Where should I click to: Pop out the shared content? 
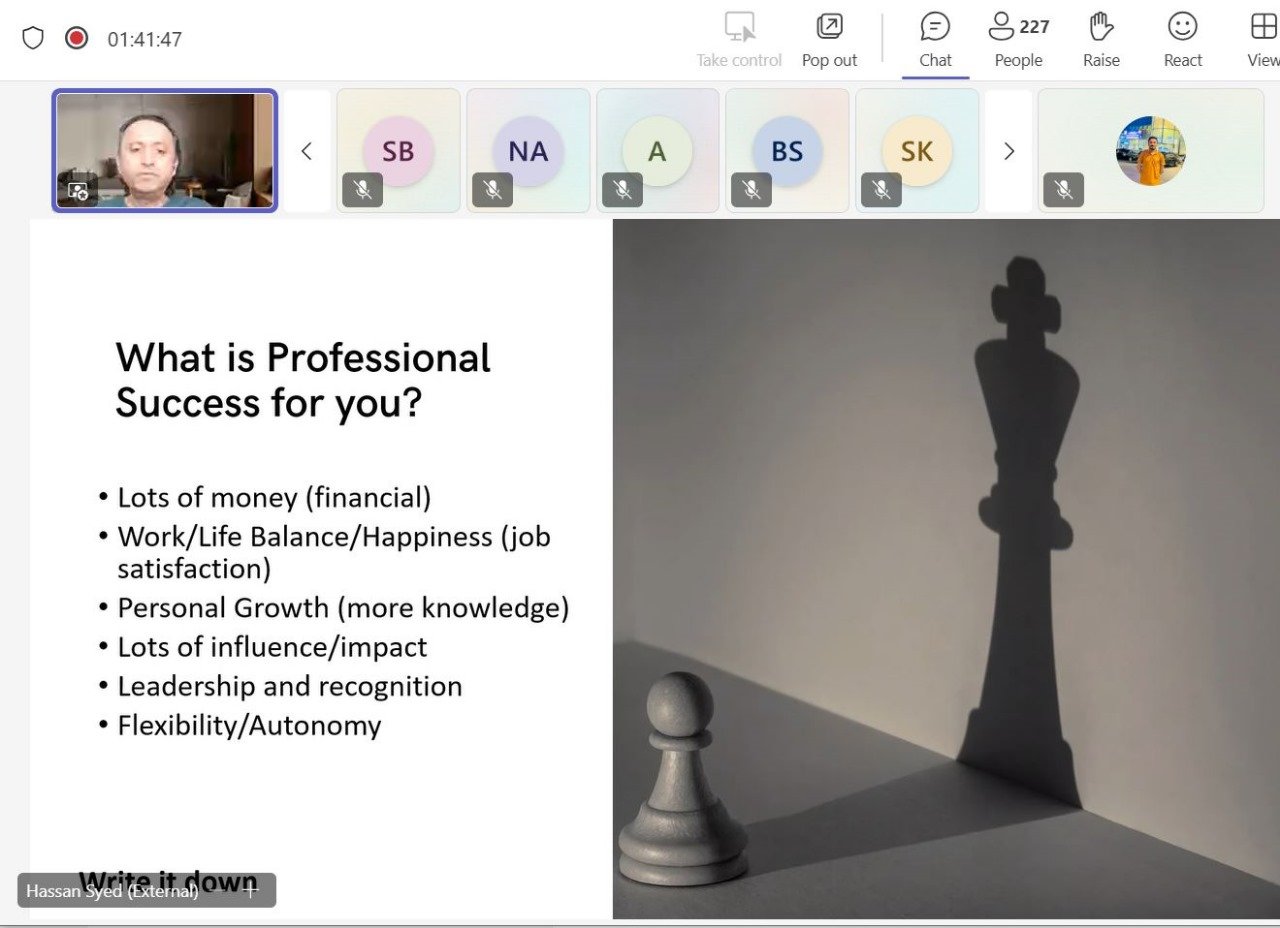[829, 40]
